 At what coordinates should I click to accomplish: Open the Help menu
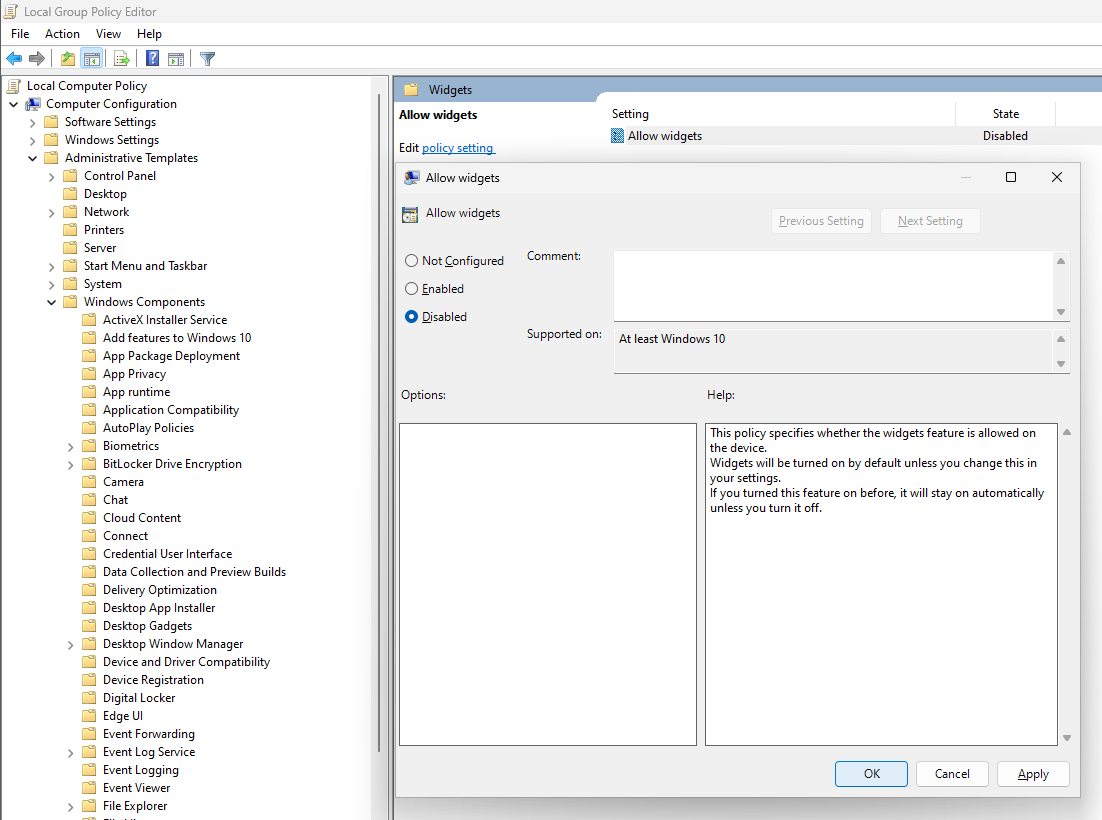pyautogui.click(x=149, y=34)
